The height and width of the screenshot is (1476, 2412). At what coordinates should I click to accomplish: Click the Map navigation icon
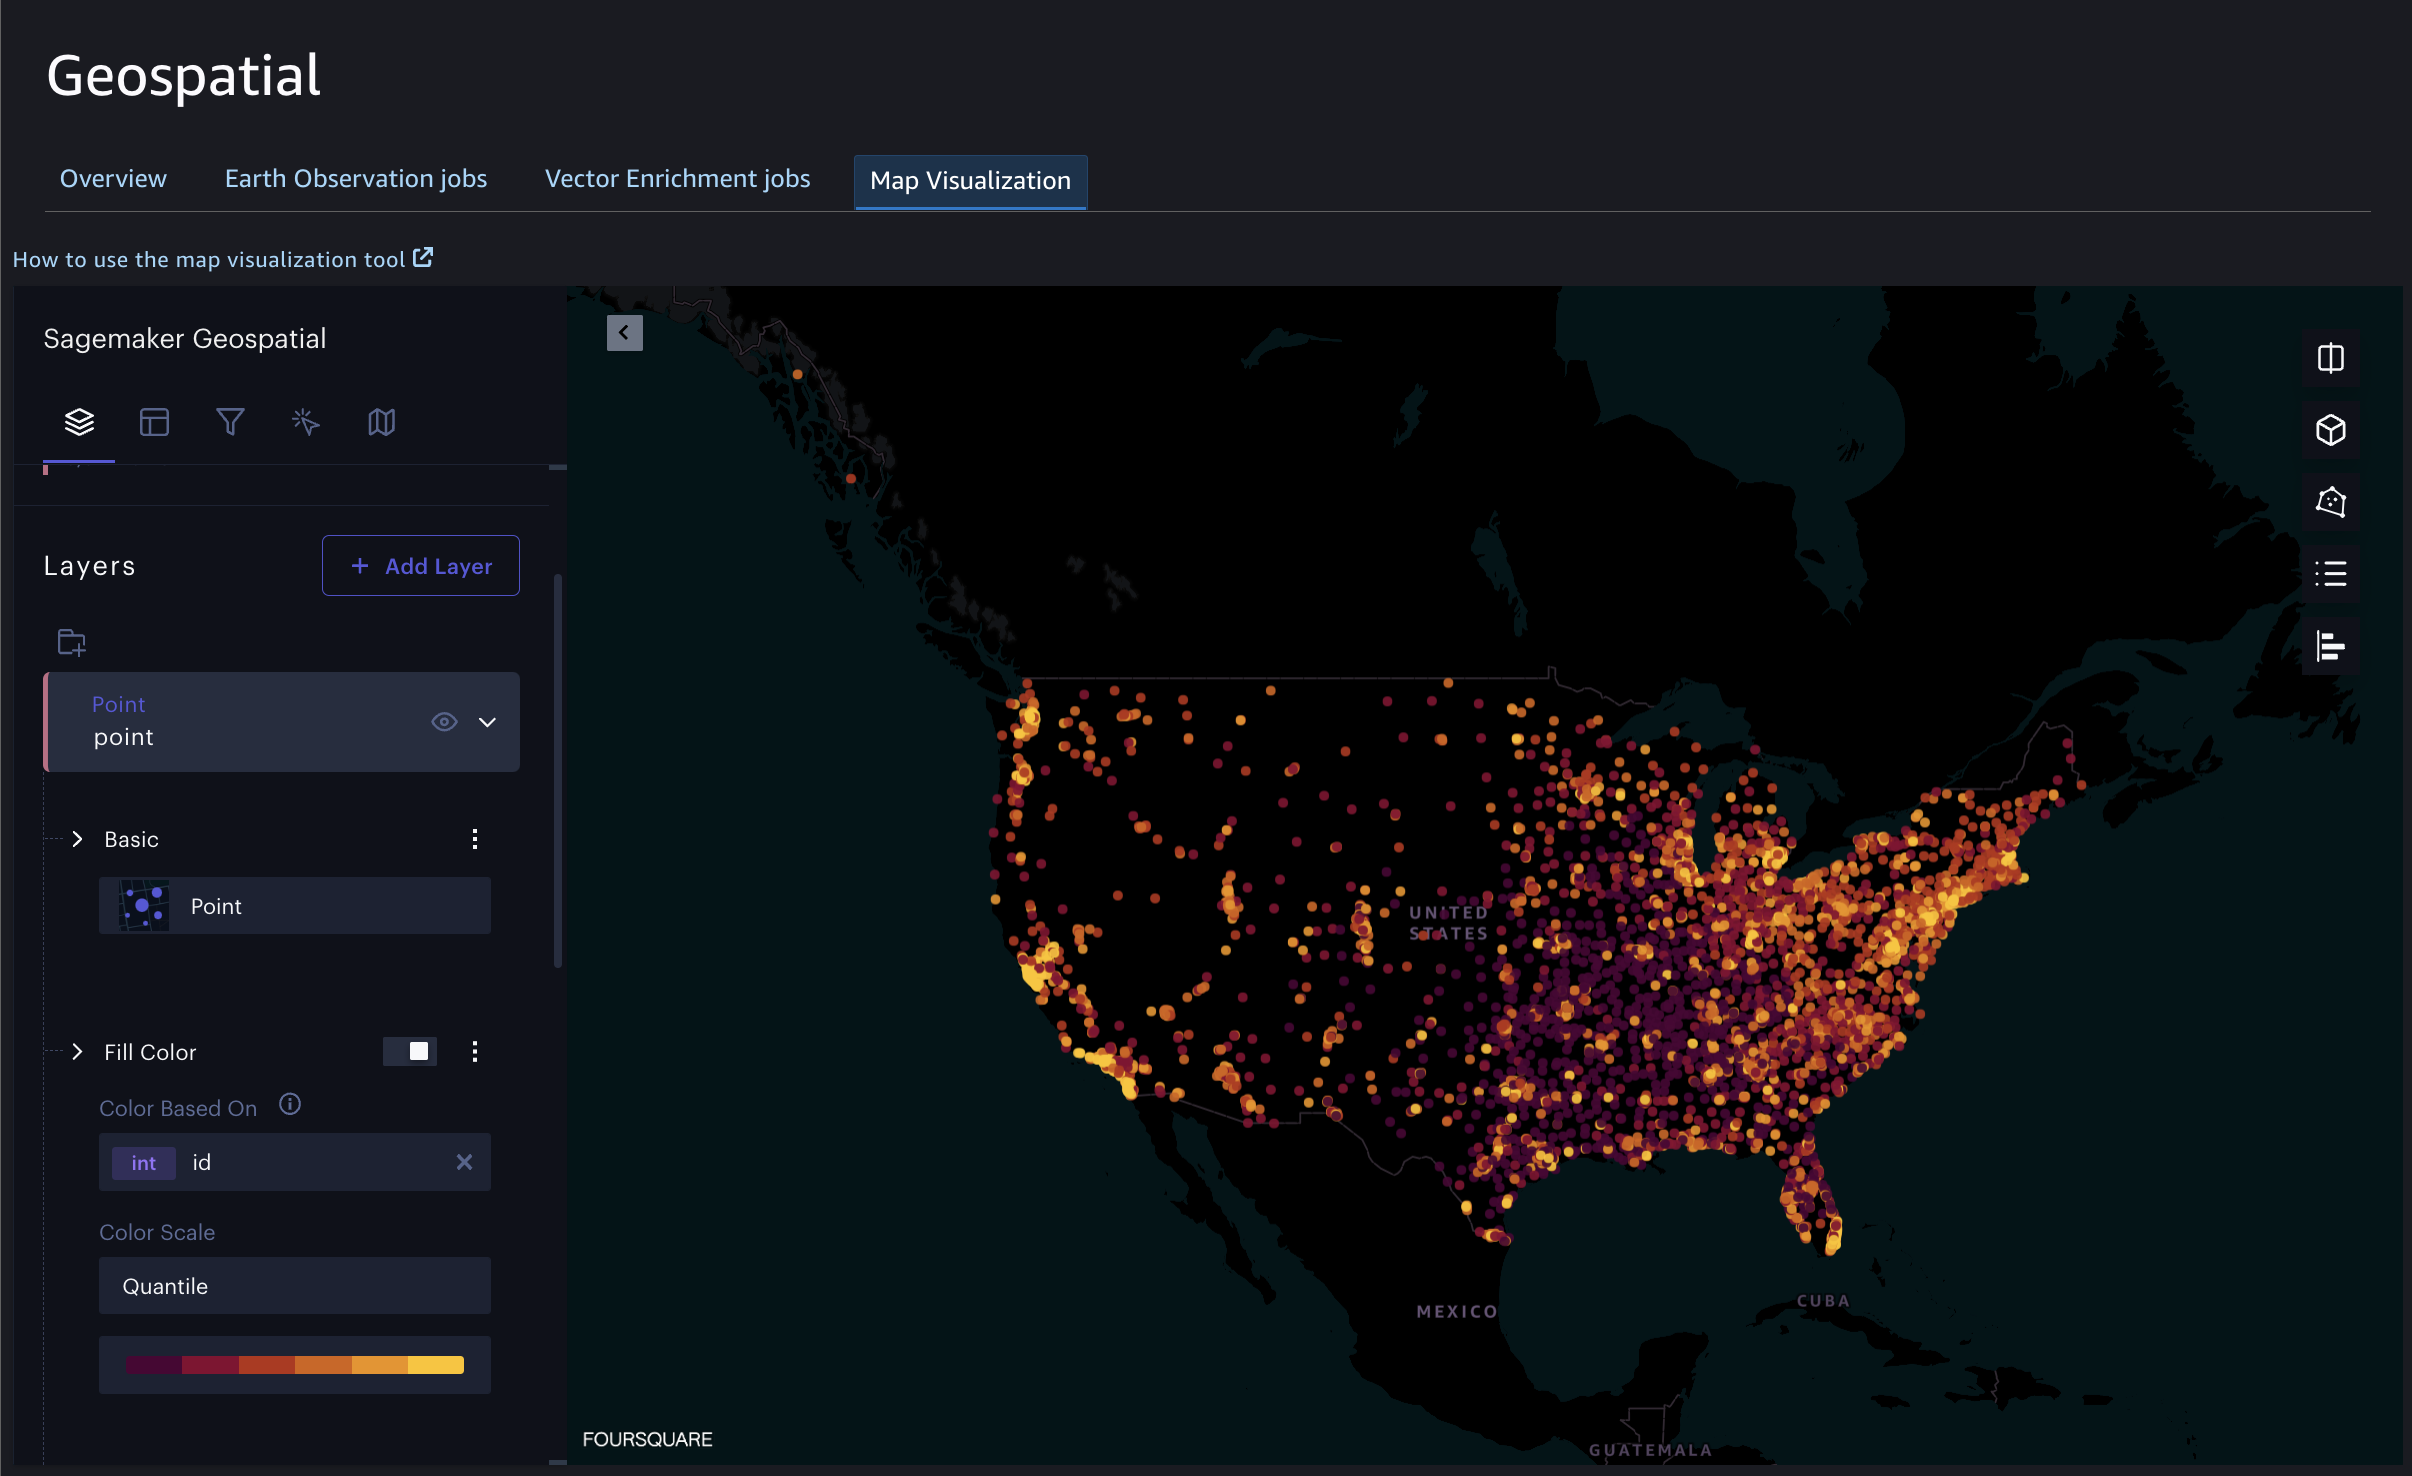coord(379,422)
